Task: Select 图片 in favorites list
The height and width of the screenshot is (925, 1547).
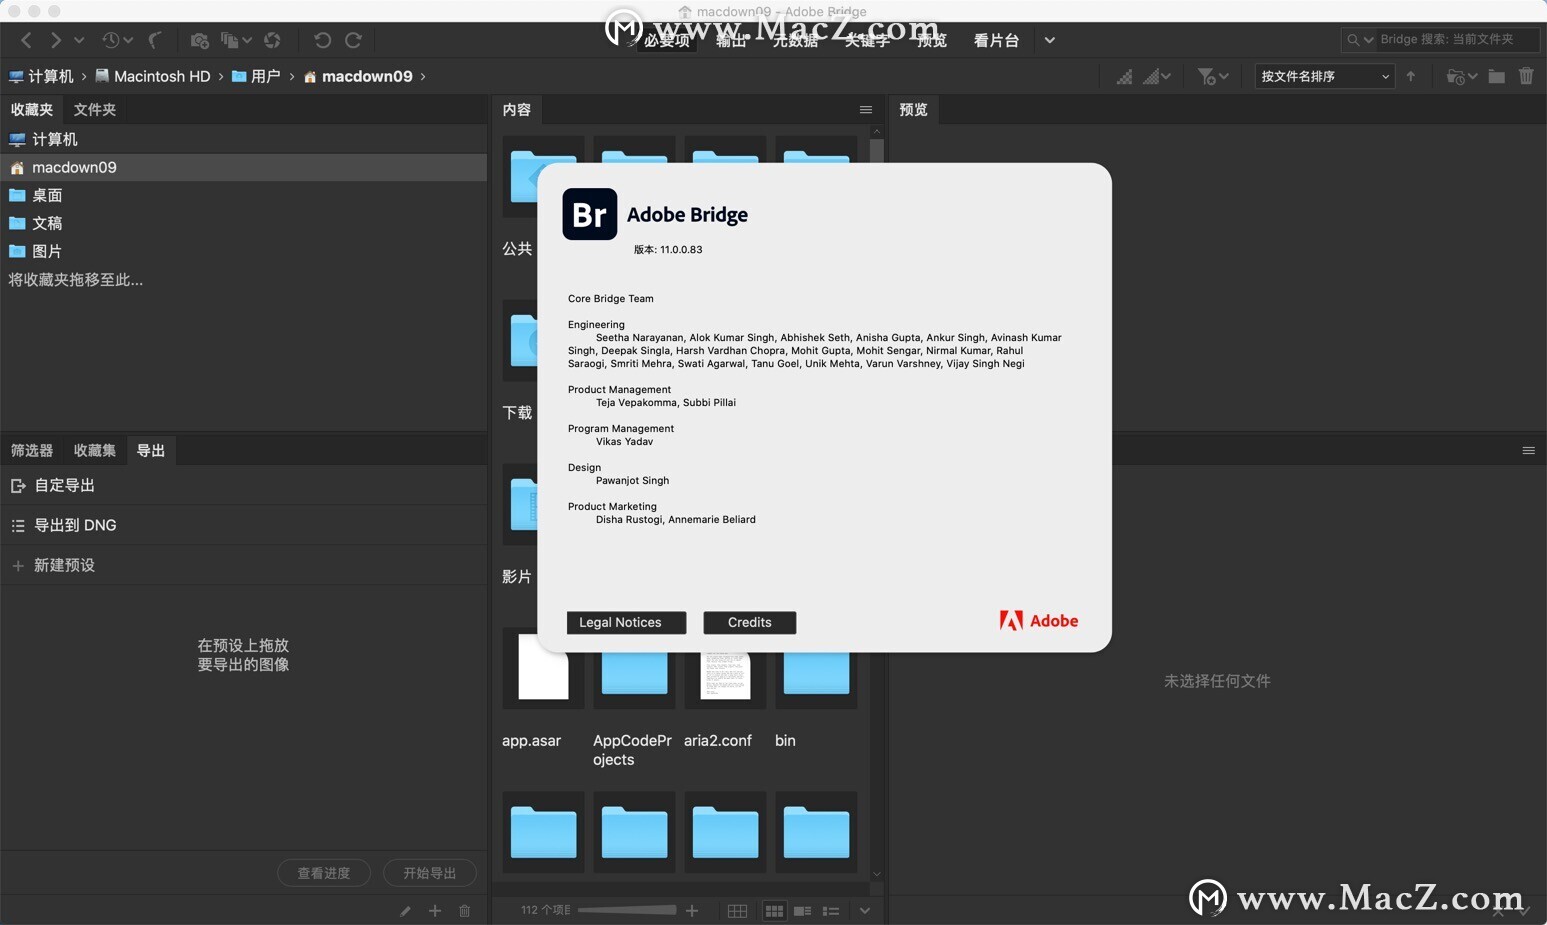Action: (x=243, y=251)
